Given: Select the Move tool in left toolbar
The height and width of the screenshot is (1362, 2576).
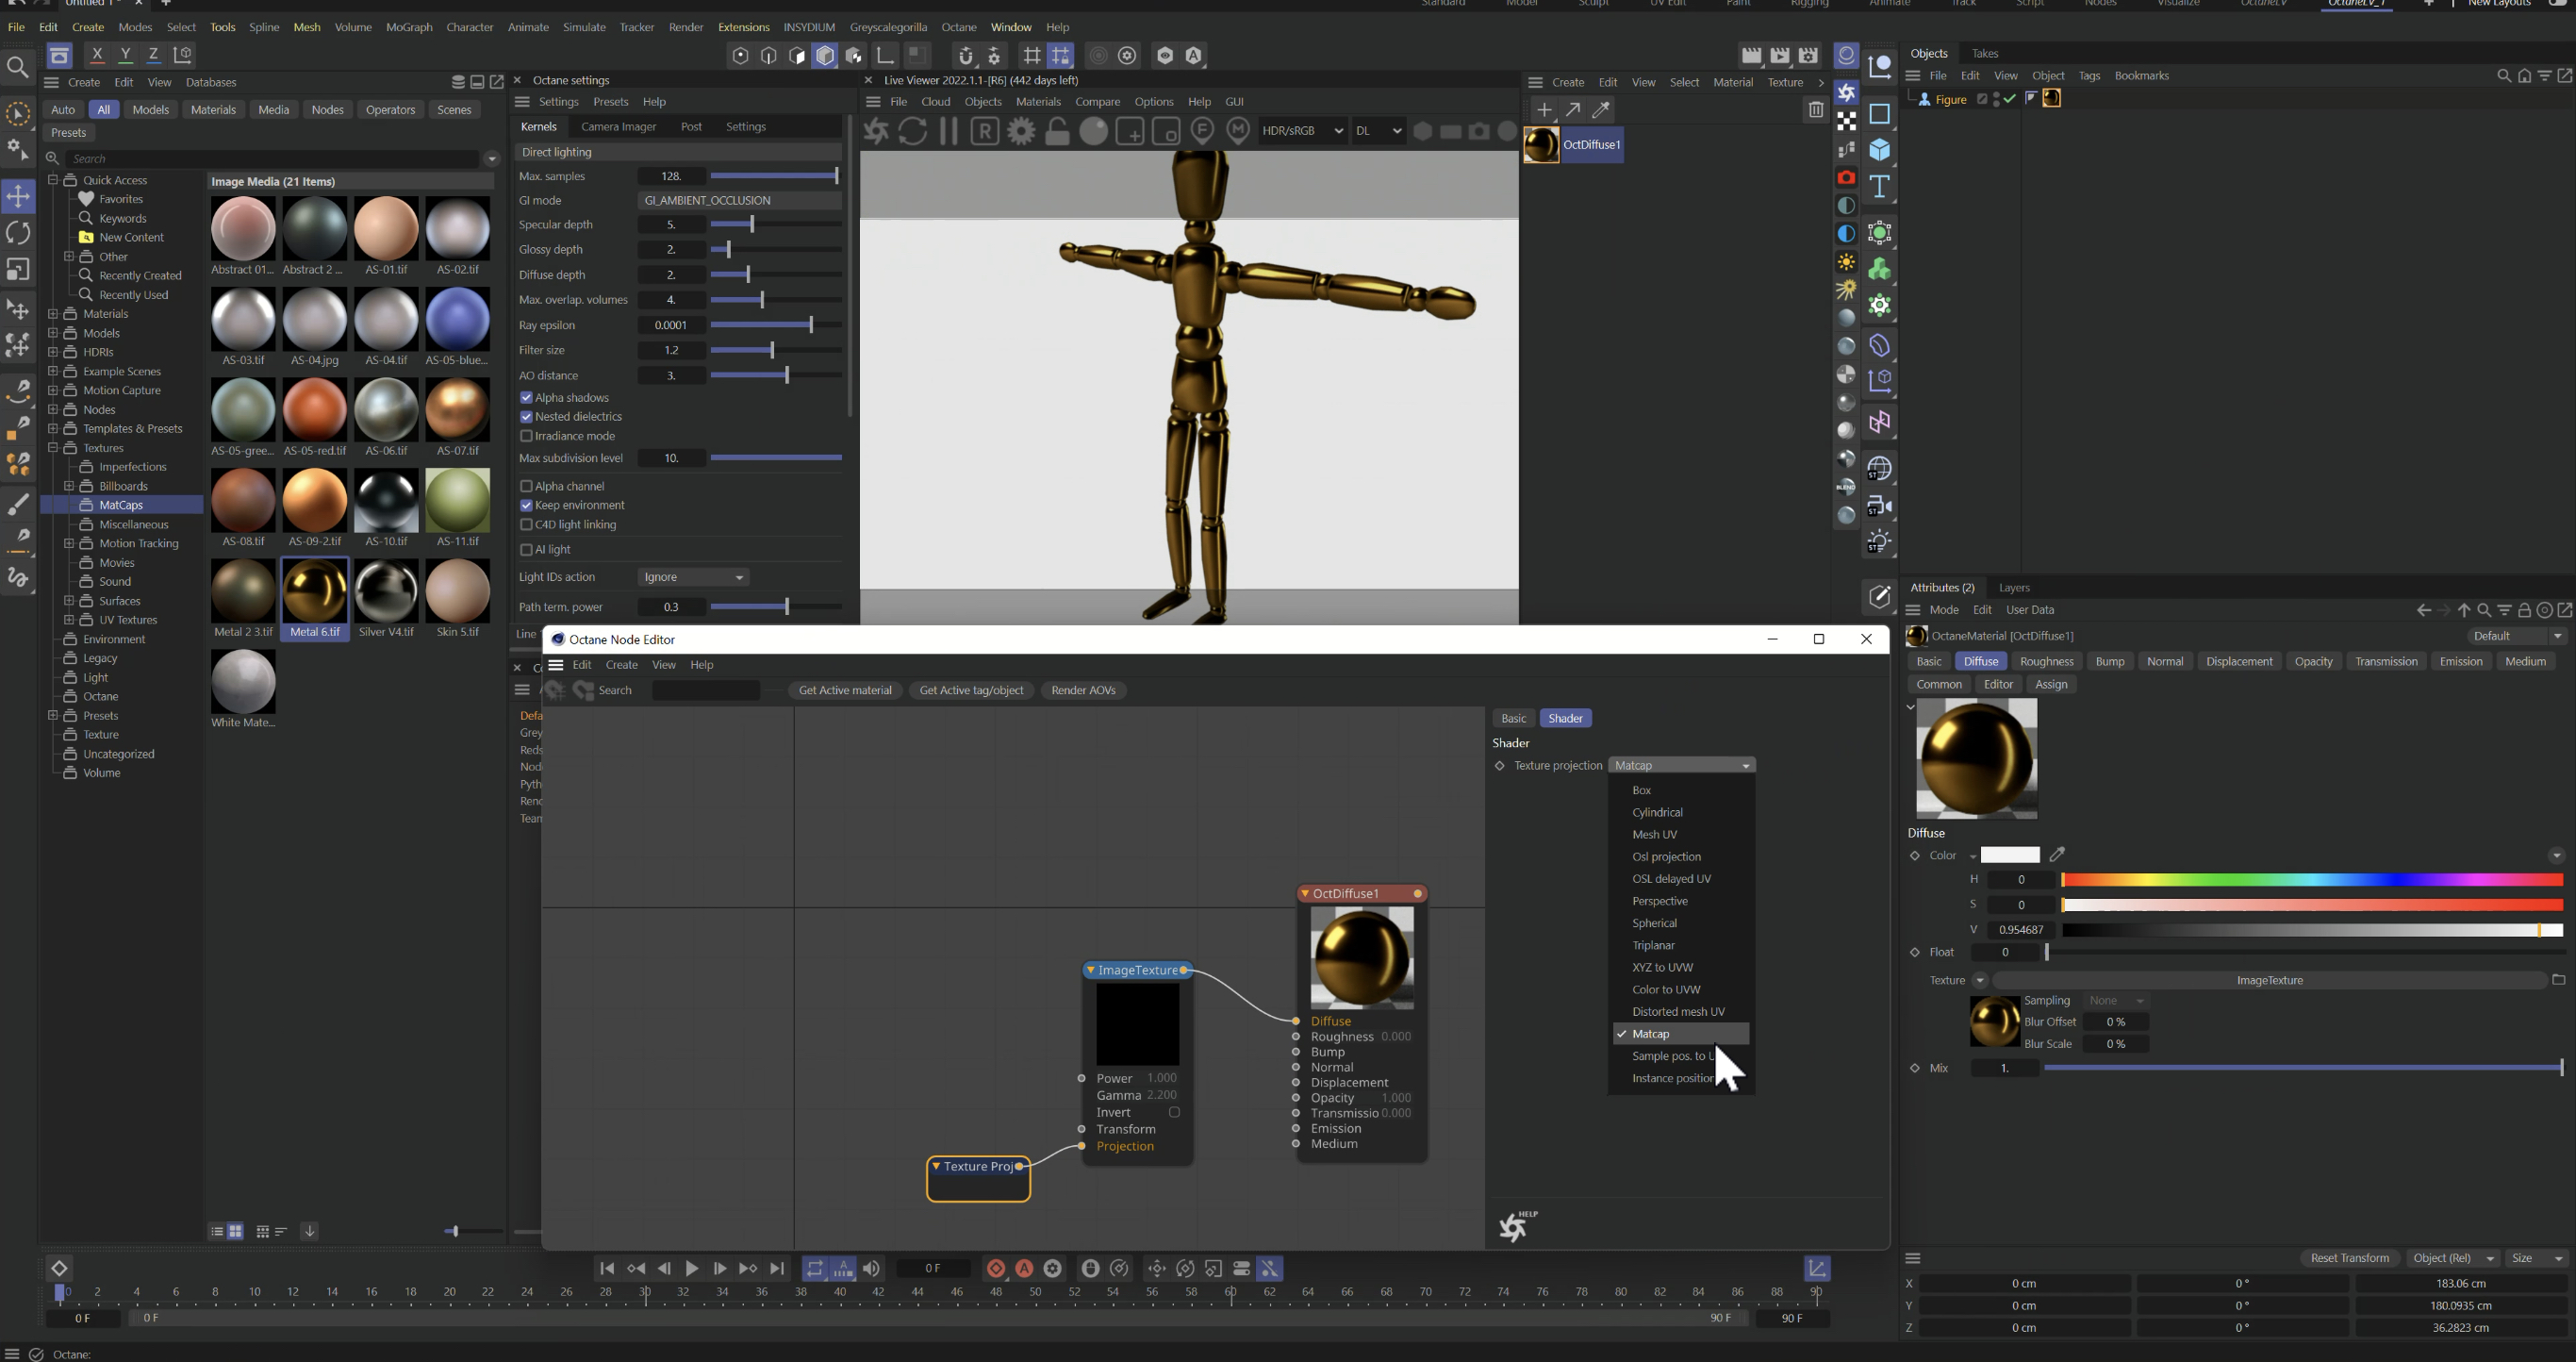Looking at the screenshot, I should [x=18, y=196].
